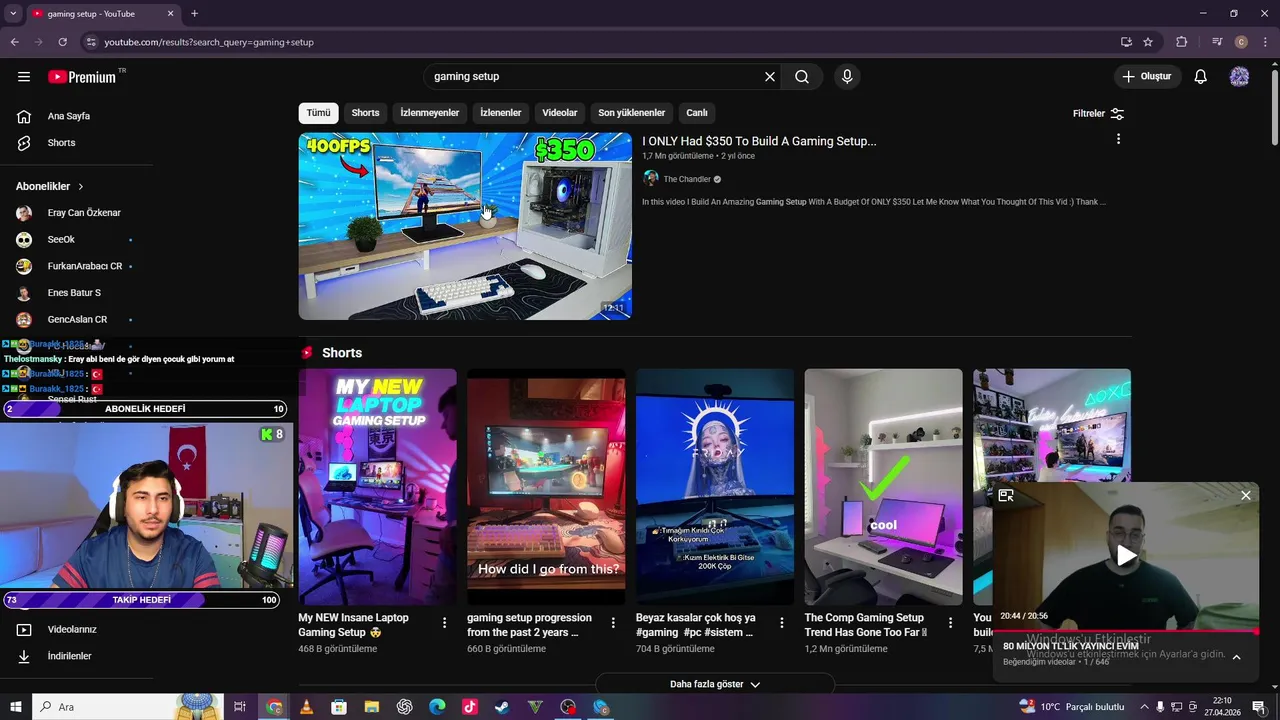Open the notifications bell
Image resolution: width=1280 pixels, height=720 pixels.
[x=1201, y=77]
